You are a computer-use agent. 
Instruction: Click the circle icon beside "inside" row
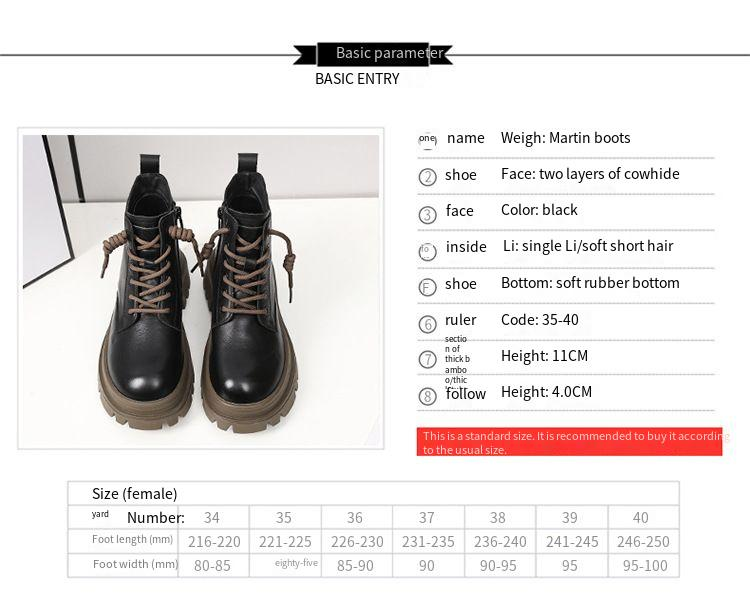(427, 250)
